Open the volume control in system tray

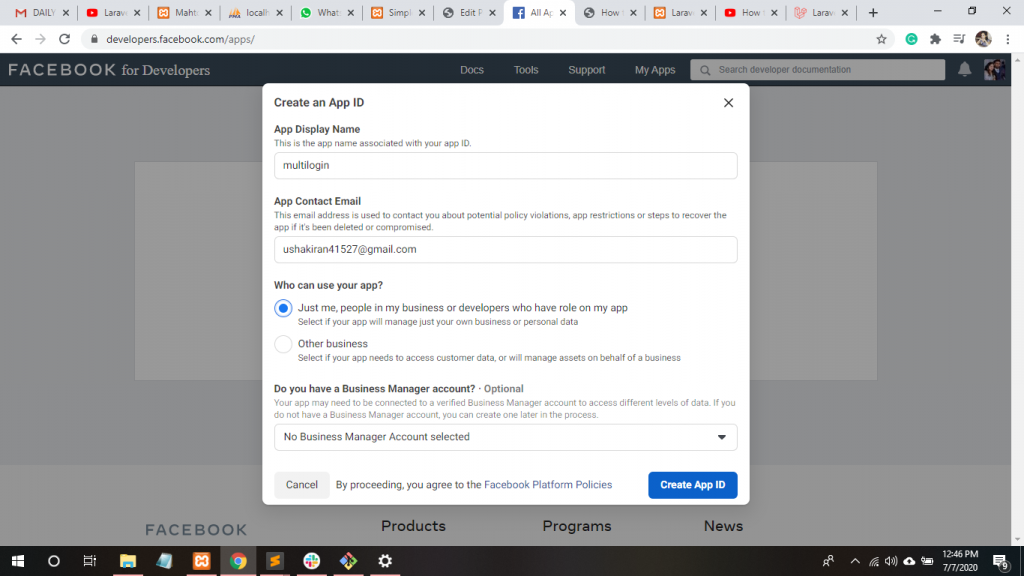[891, 561]
